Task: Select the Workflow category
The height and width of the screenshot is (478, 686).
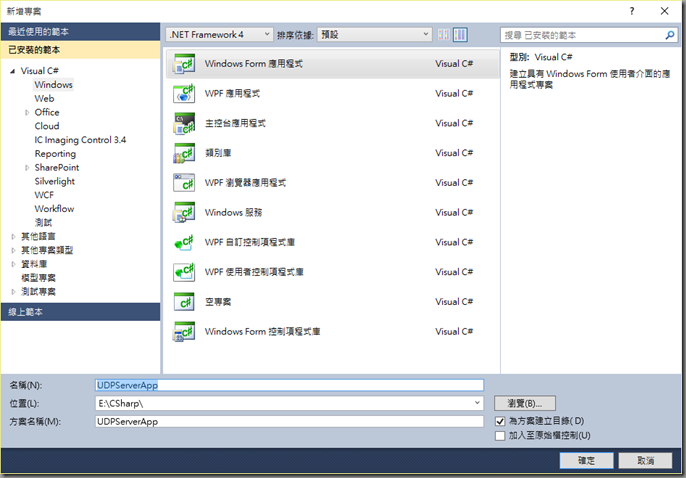Action: pos(54,209)
